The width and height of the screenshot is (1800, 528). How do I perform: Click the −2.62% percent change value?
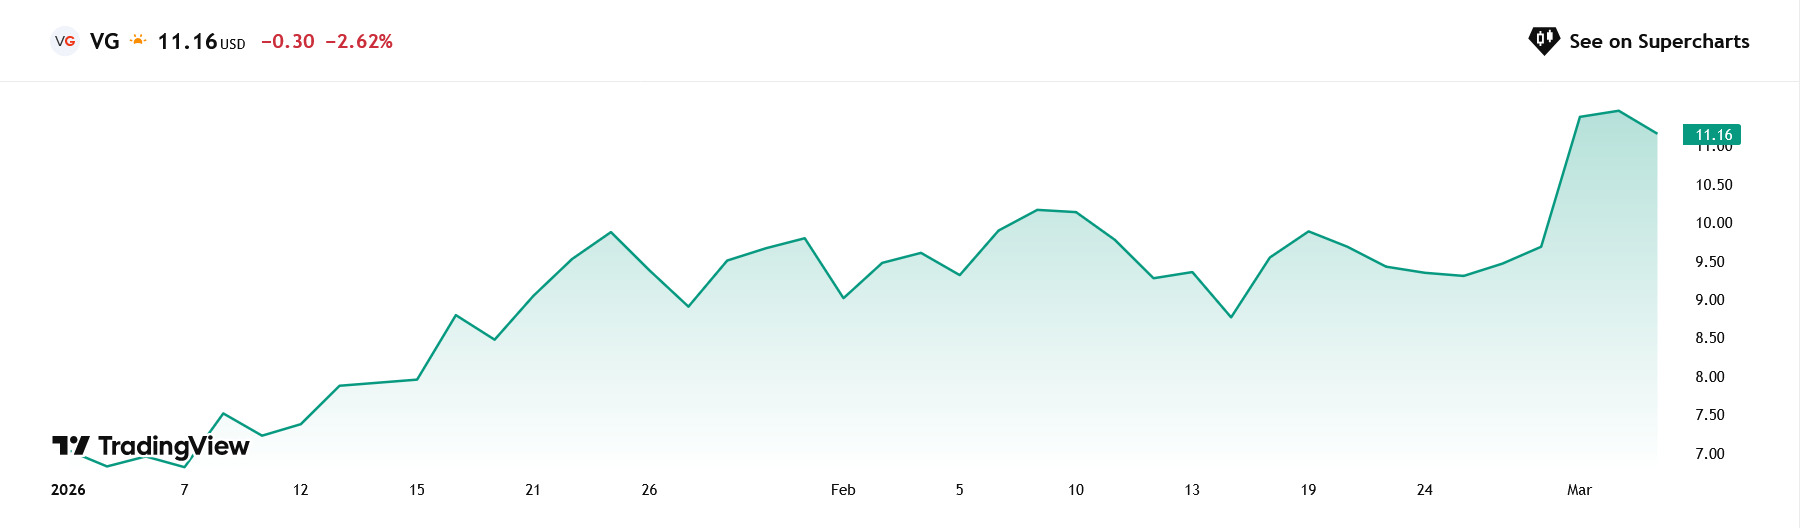359,41
